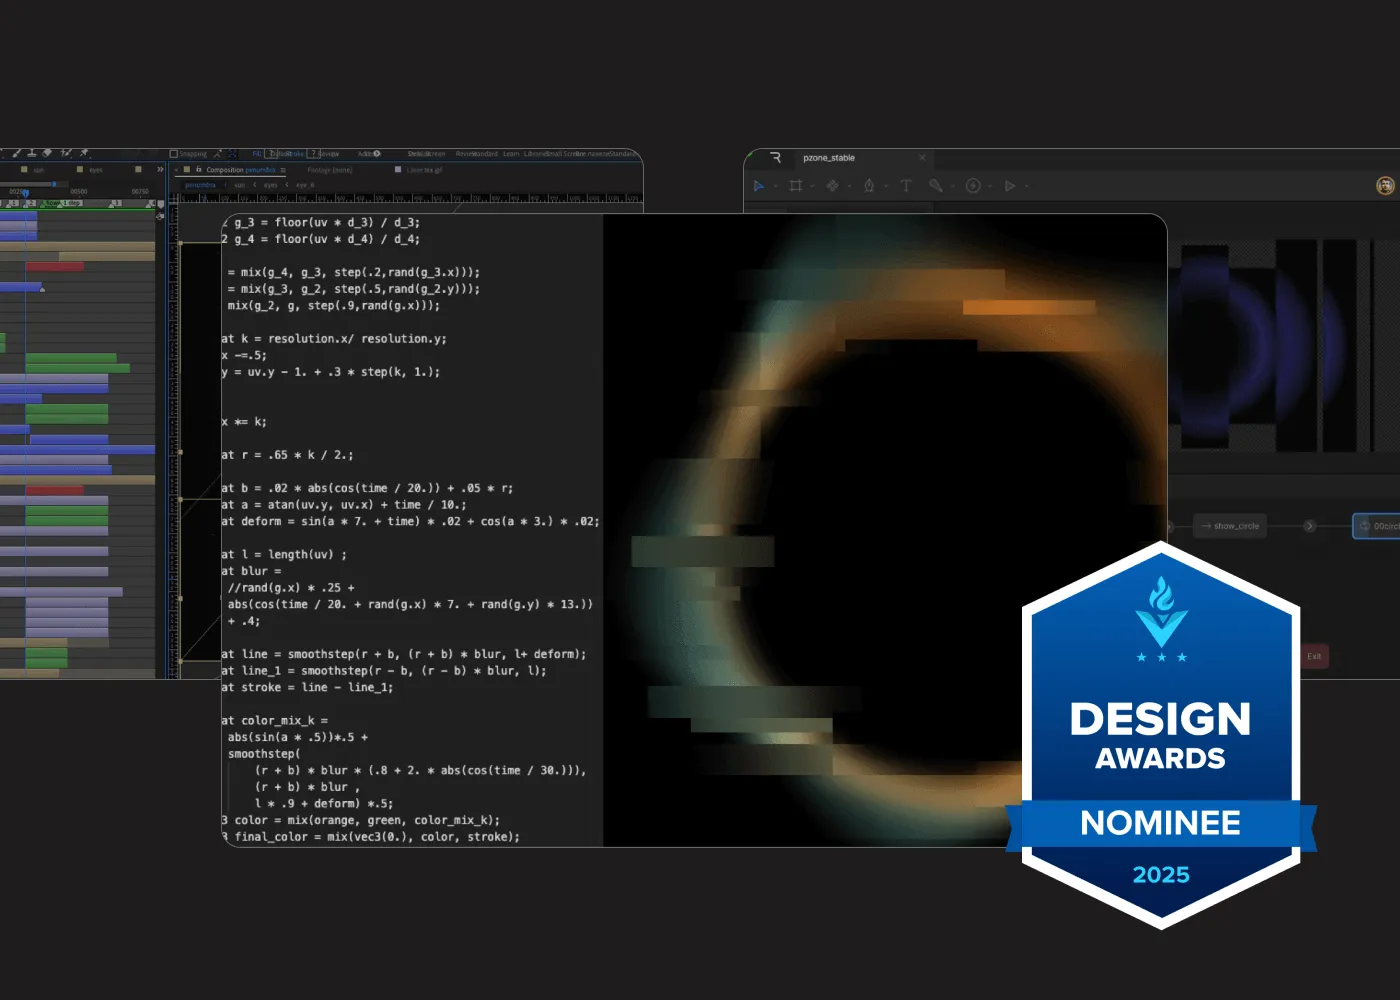Open dropdown arrow beside the bone/brush tool
The height and width of the screenshot is (1000, 1400).
click(x=953, y=186)
